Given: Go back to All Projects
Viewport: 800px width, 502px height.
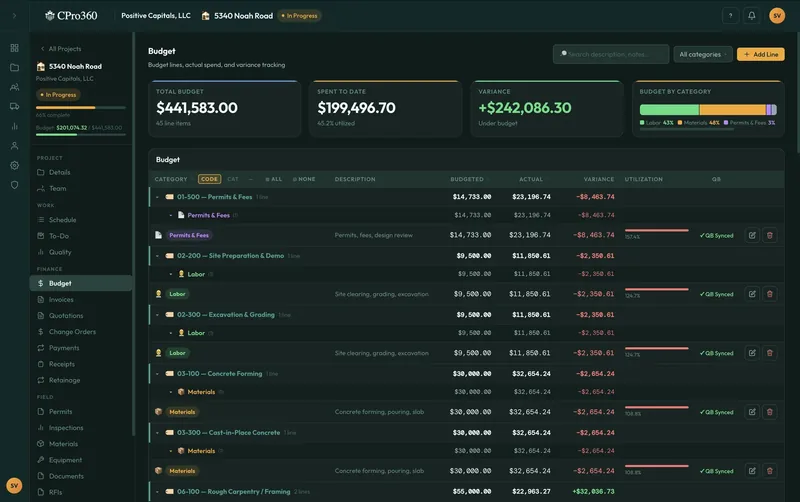Looking at the screenshot, I should 61,48.
